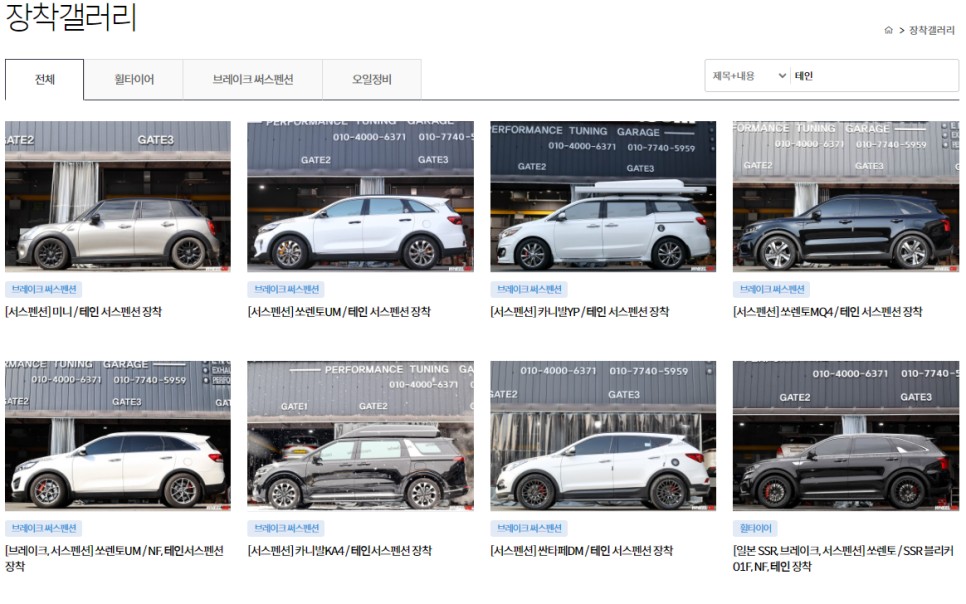Open the black 쏘렌토MQ4 thumbnail
Screen dimensions: 966x604
(x=845, y=196)
